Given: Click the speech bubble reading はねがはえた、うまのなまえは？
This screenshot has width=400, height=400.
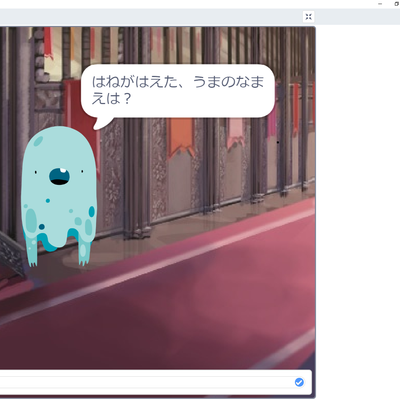Looking at the screenshot, I should click(x=178, y=92).
